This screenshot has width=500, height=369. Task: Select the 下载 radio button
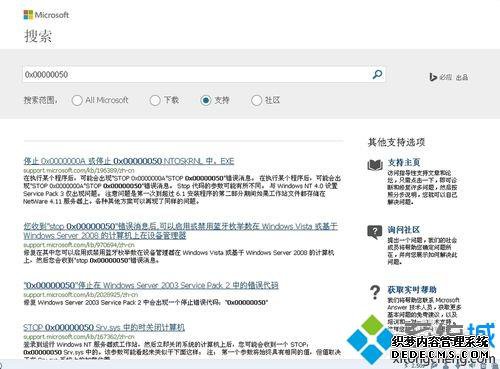point(155,100)
